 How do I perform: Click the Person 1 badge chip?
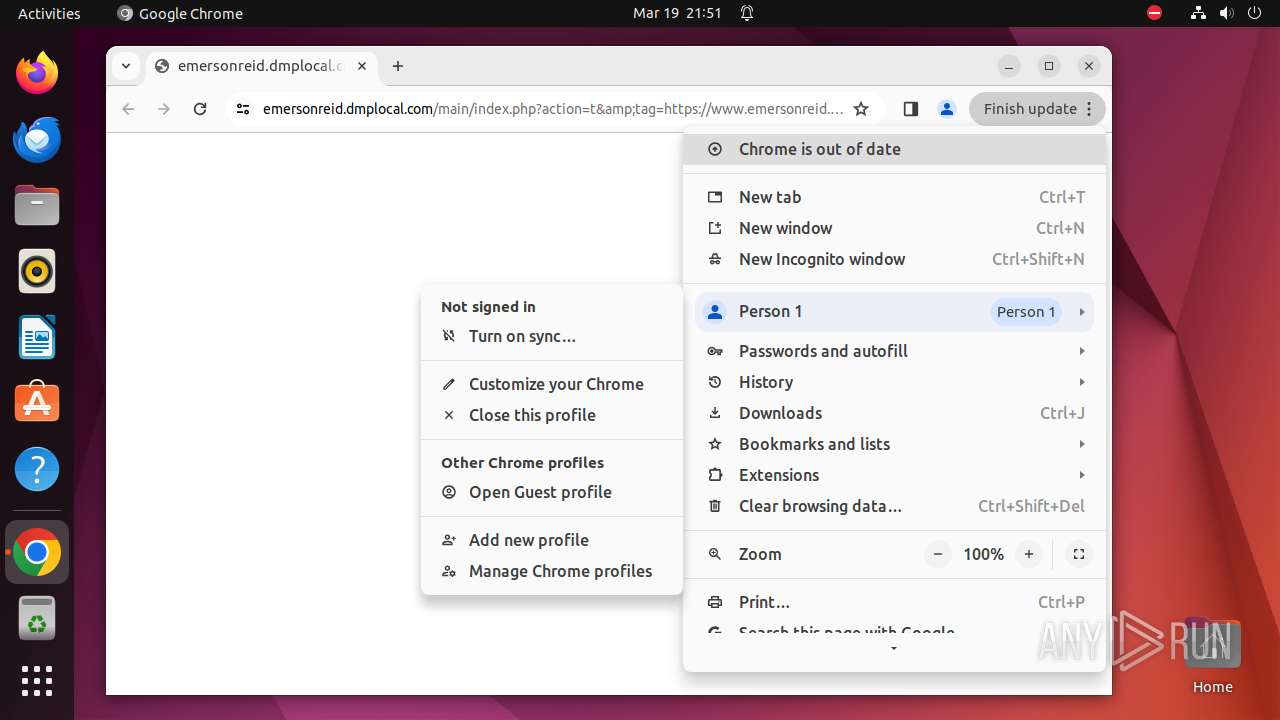[x=1026, y=312]
